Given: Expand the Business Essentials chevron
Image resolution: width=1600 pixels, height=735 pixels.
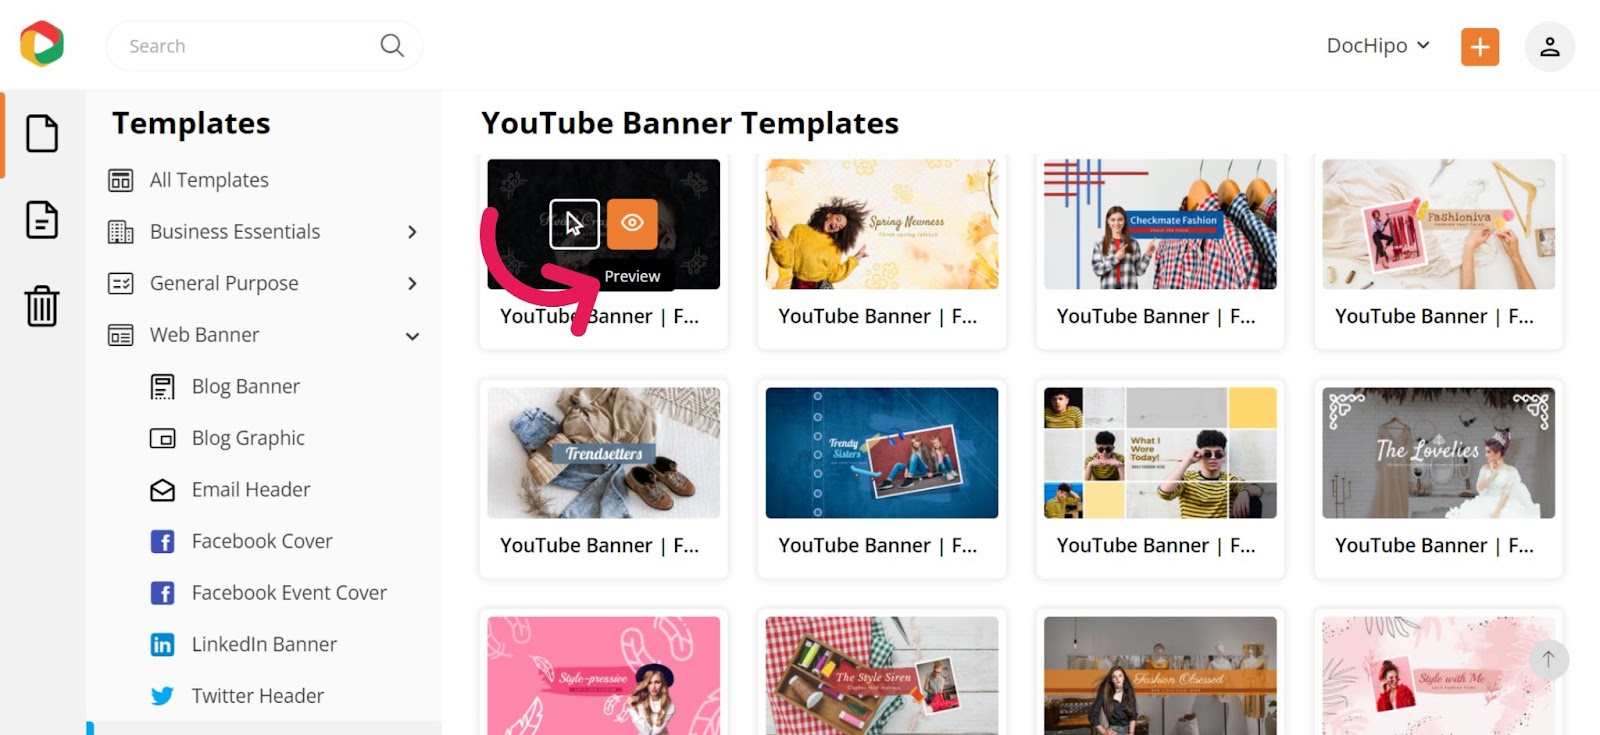Looking at the screenshot, I should 412,232.
